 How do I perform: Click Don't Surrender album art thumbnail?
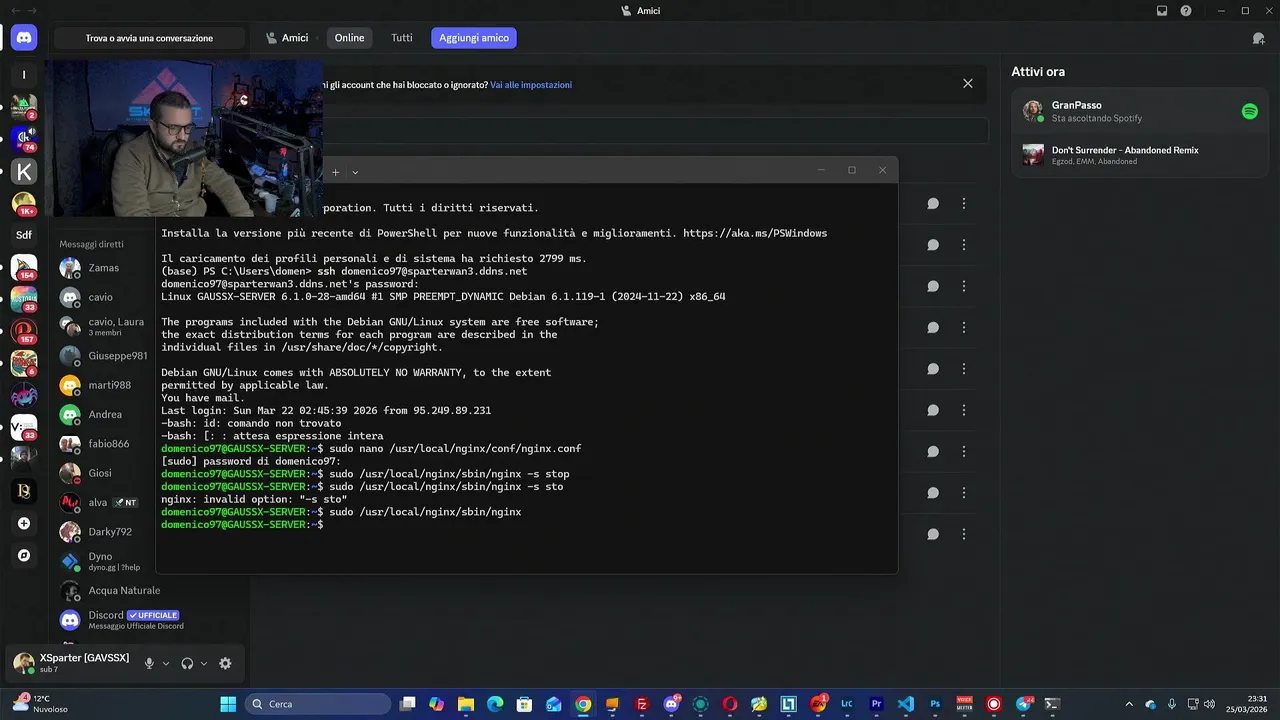(x=1033, y=155)
